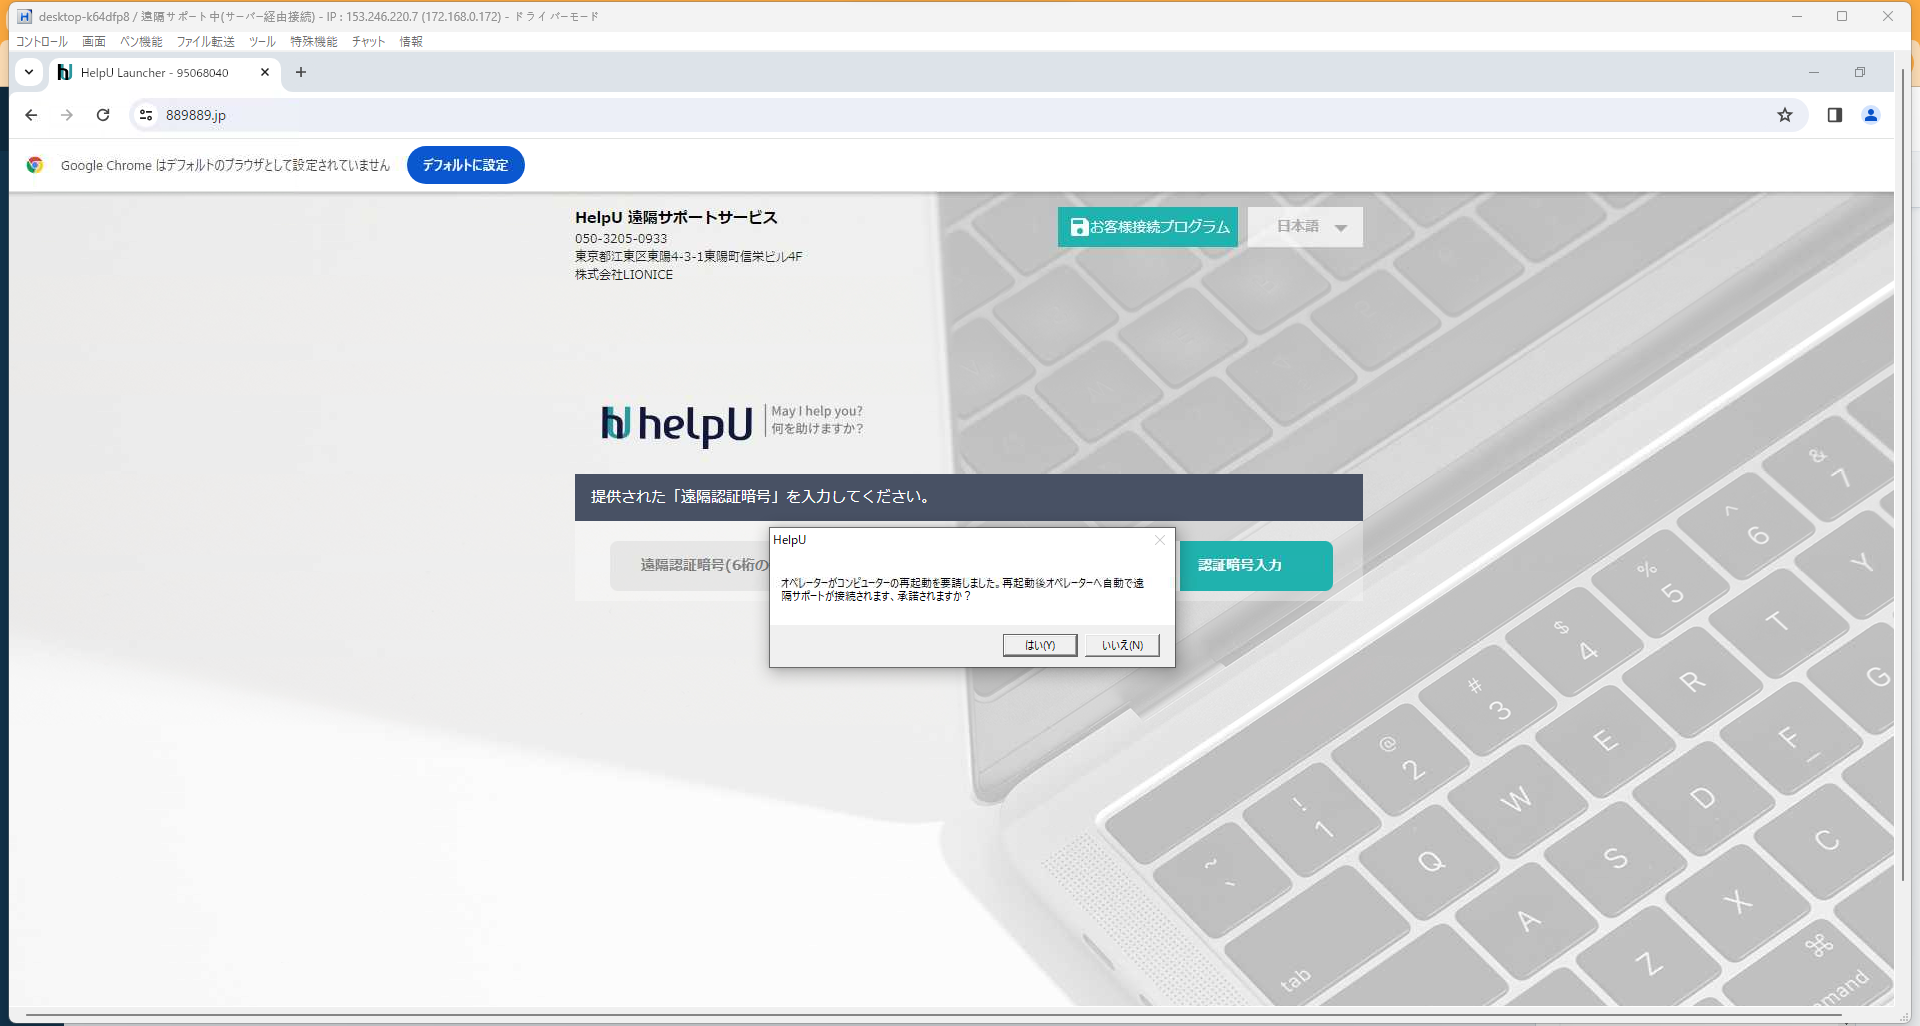Click the phone number 050-3205-0933
This screenshot has height=1026, width=1920.
pyautogui.click(x=621, y=239)
